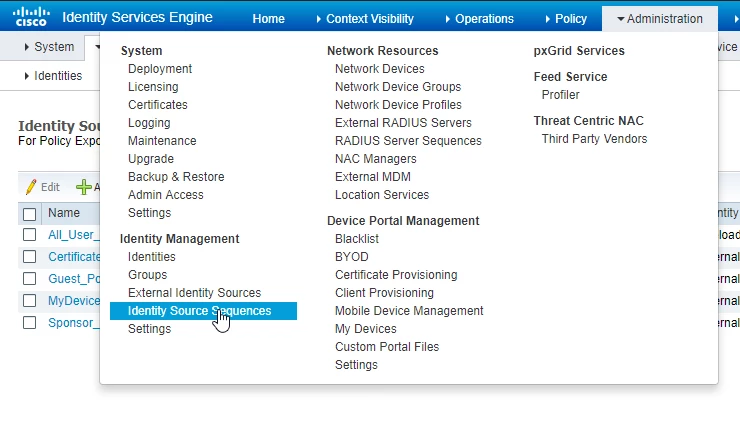
Task: Open the Sponsor sequence link
Action: [74, 323]
